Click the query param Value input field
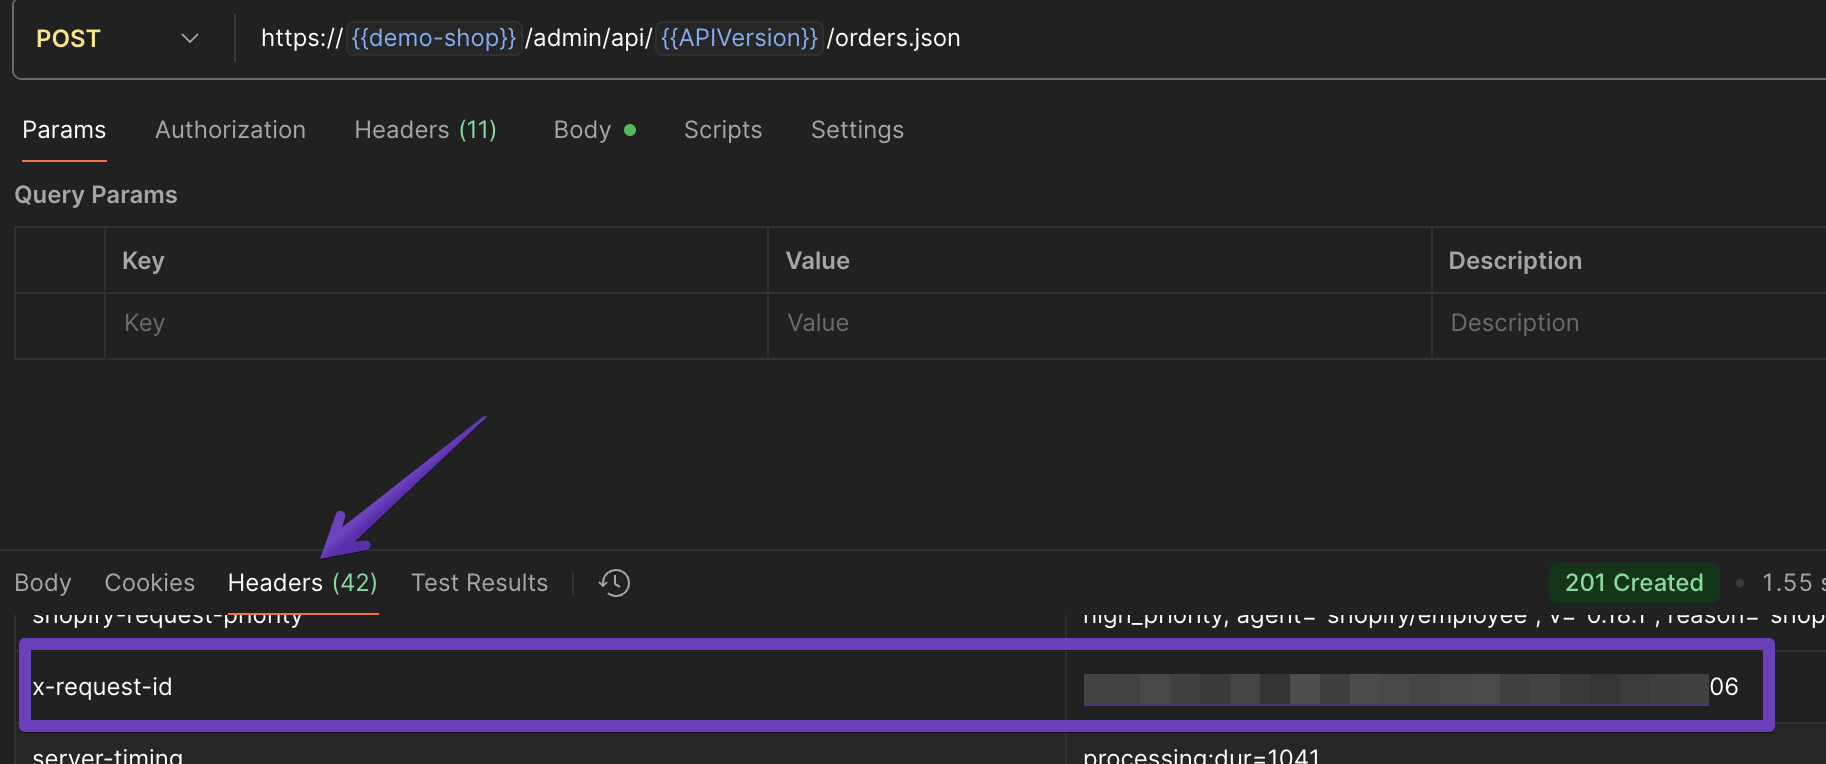Image resolution: width=1826 pixels, height=764 pixels. tap(1098, 323)
